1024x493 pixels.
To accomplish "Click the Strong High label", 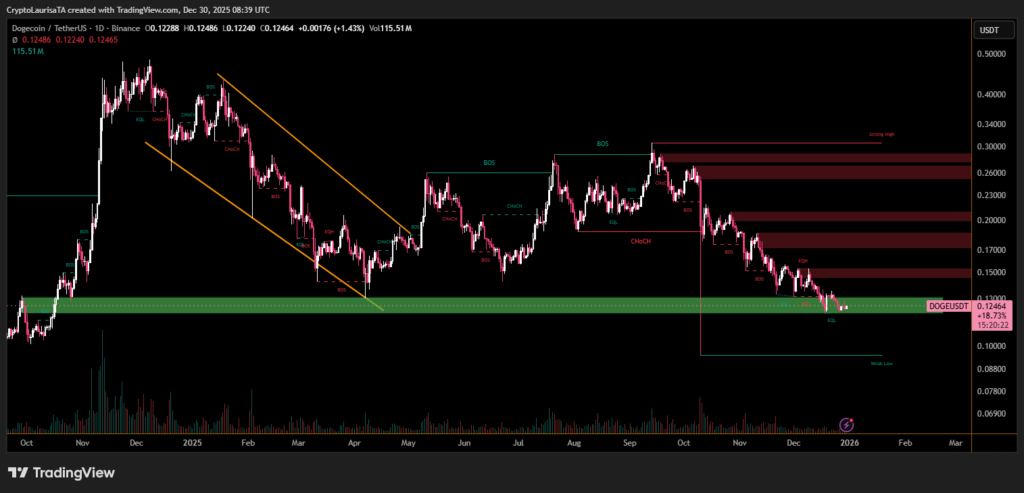I will pyautogui.click(x=881, y=133).
